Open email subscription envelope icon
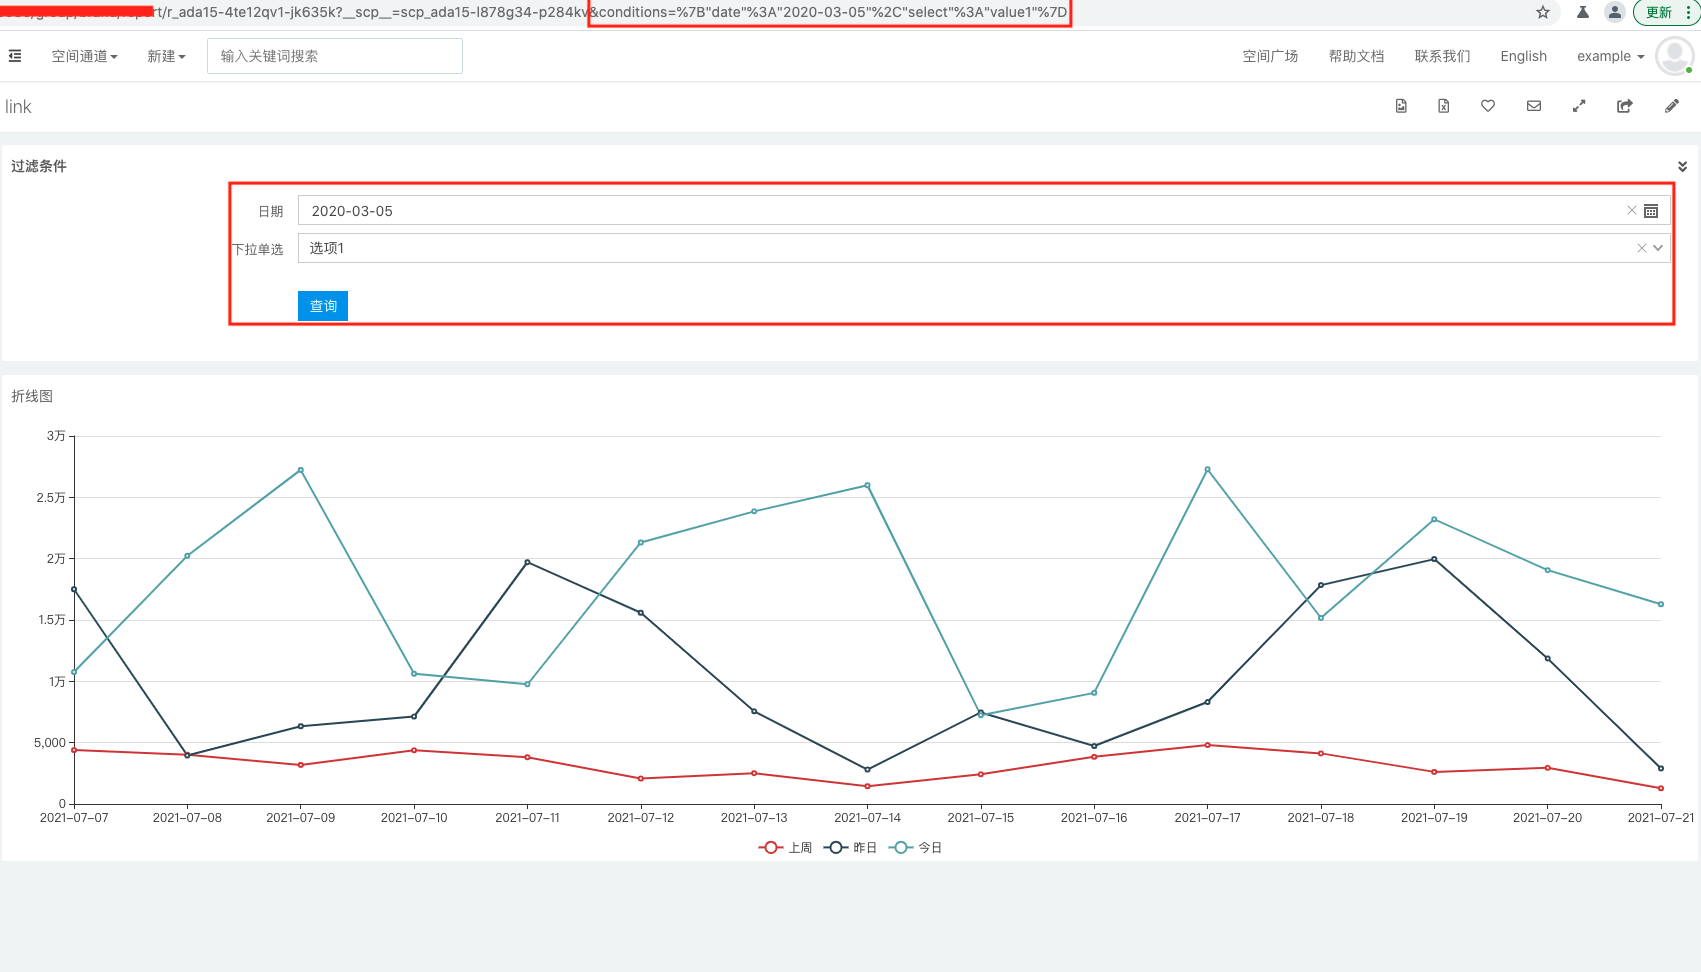Viewport: 1701px width, 972px height. tap(1534, 106)
